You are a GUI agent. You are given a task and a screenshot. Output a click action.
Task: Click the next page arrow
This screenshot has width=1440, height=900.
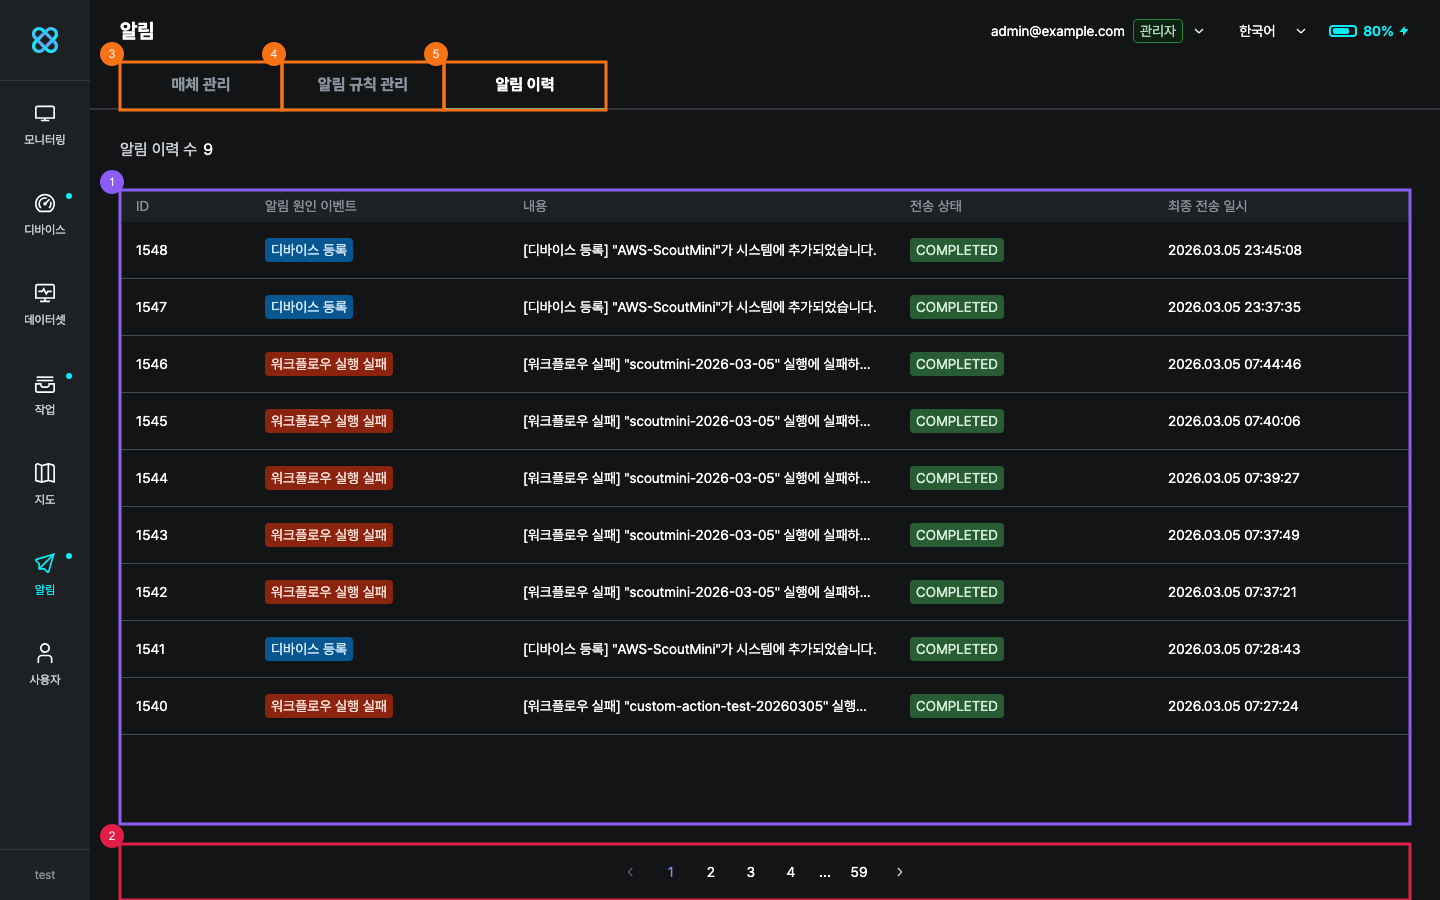(x=900, y=872)
